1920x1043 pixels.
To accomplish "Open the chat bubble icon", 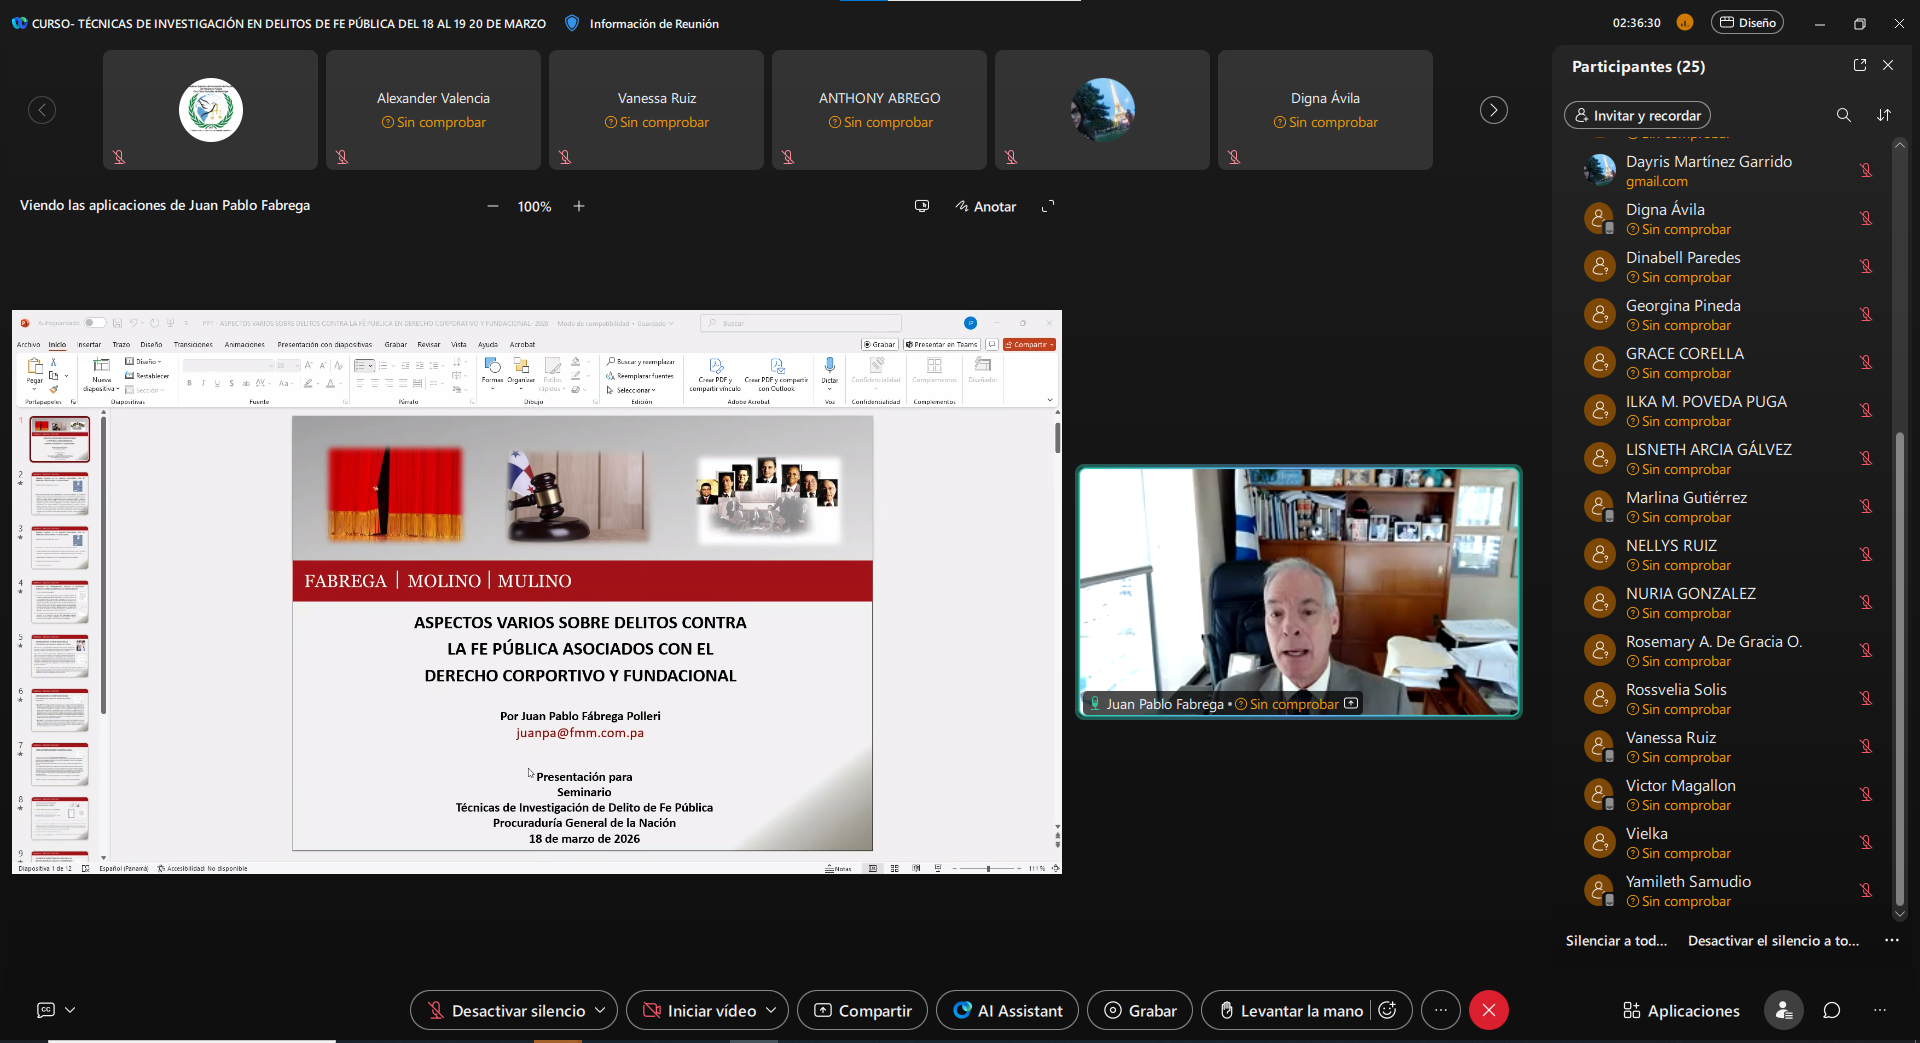I will 1831,1010.
